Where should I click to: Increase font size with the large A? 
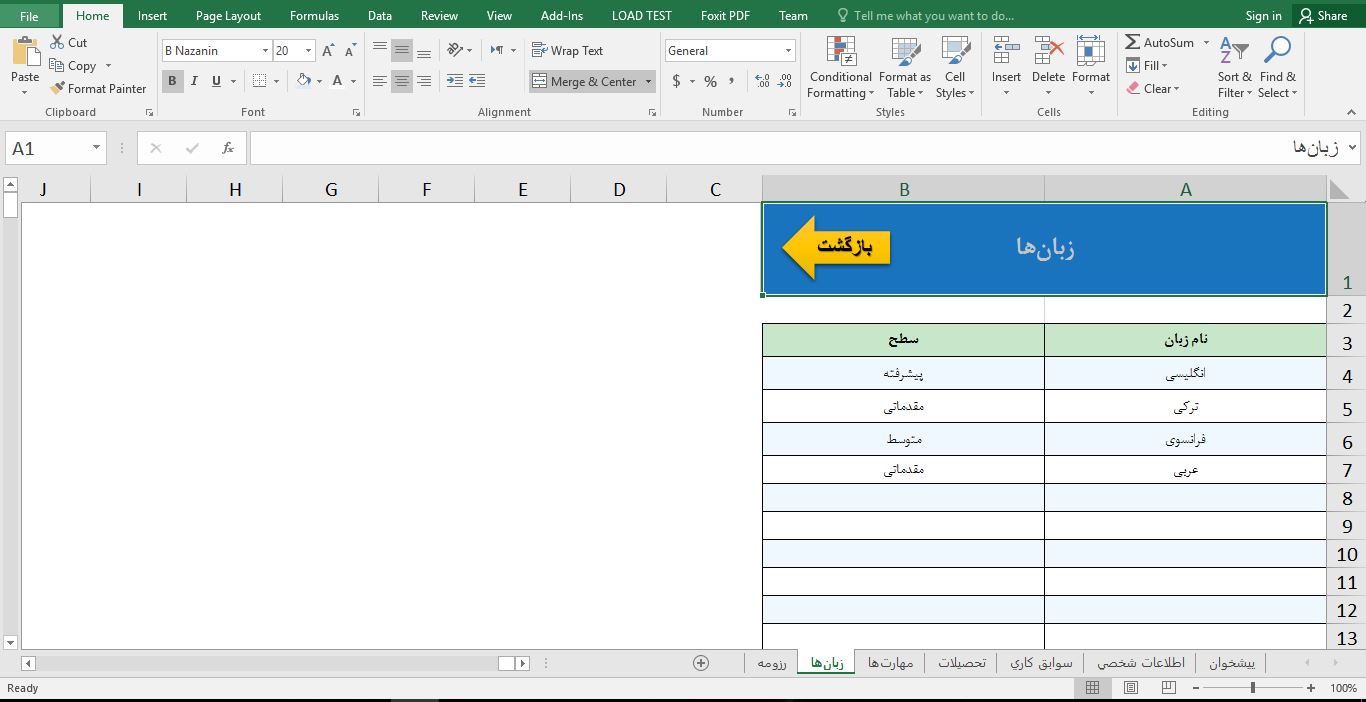[329, 51]
